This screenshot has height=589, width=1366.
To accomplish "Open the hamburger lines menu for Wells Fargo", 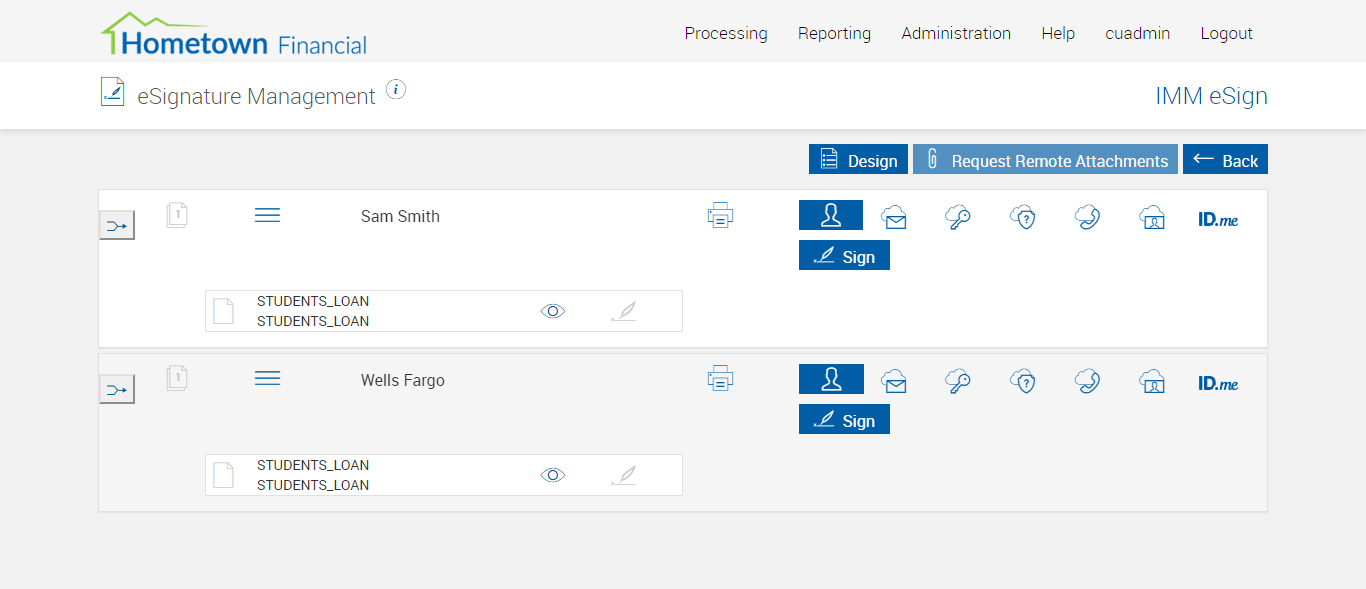I will pyautogui.click(x=267, y=378).
